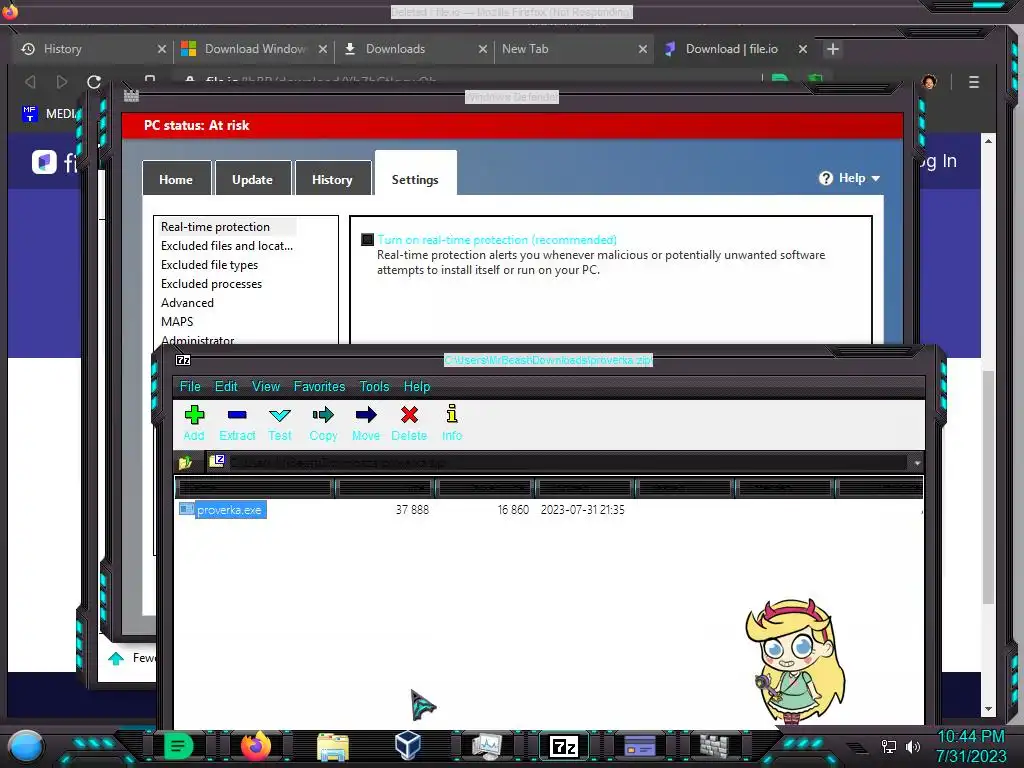Click the Firefox reload button

[94, 82]
